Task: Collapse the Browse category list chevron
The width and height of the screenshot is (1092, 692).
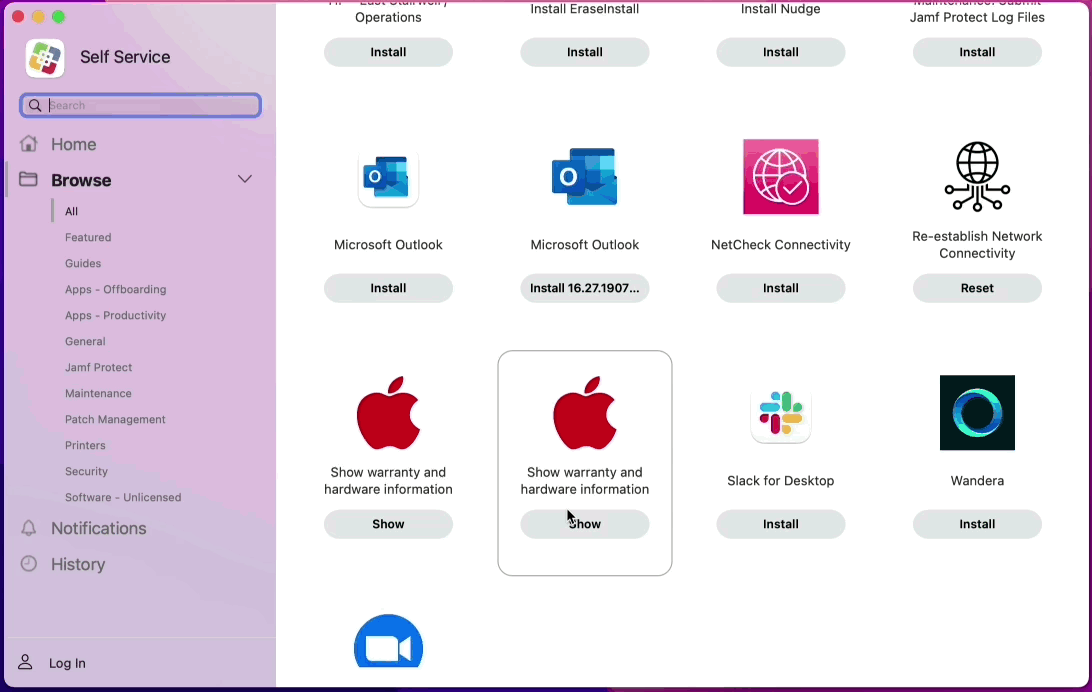Action: [x=244, y=179]
